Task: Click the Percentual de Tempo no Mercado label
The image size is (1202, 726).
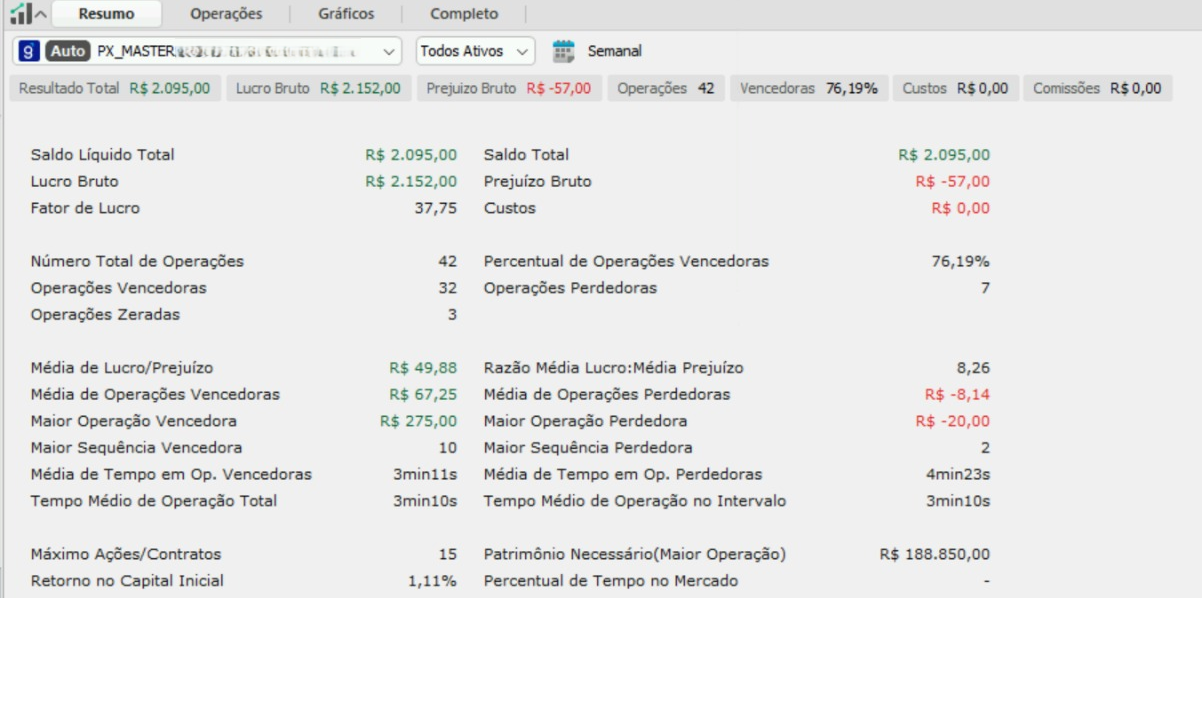Action: click(611, 581)
